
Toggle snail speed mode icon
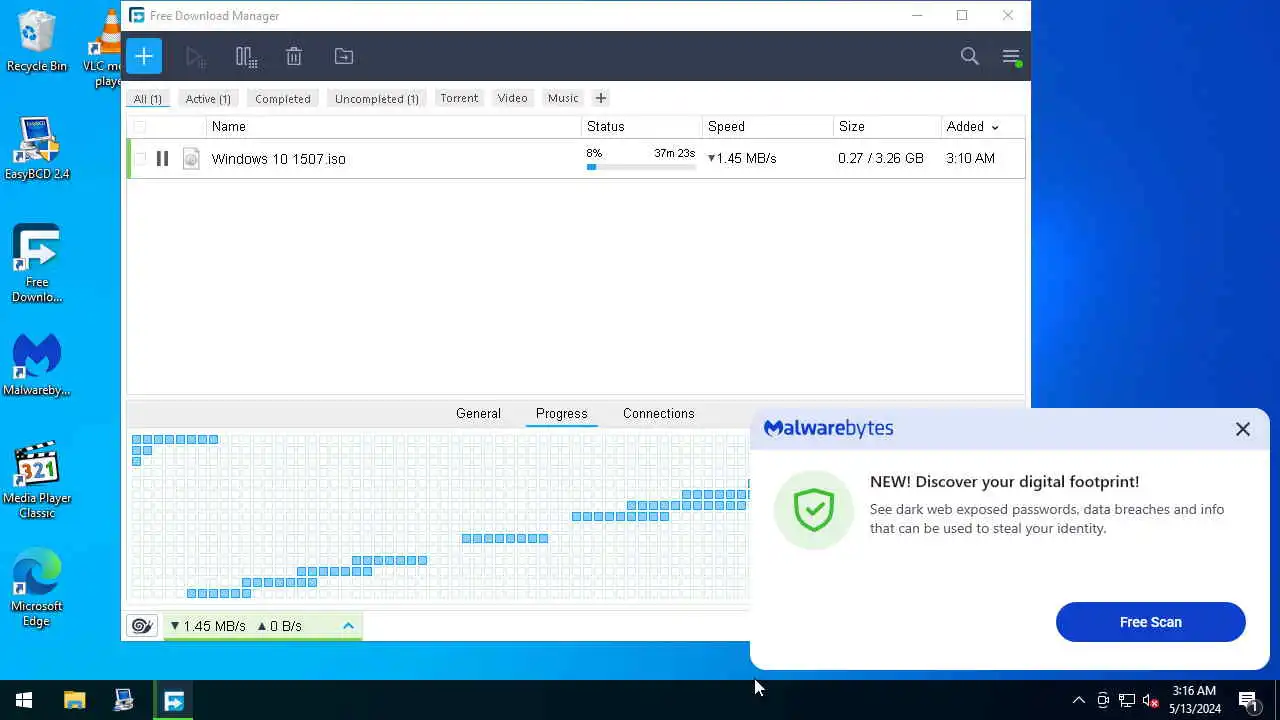[x=142, y=626]
